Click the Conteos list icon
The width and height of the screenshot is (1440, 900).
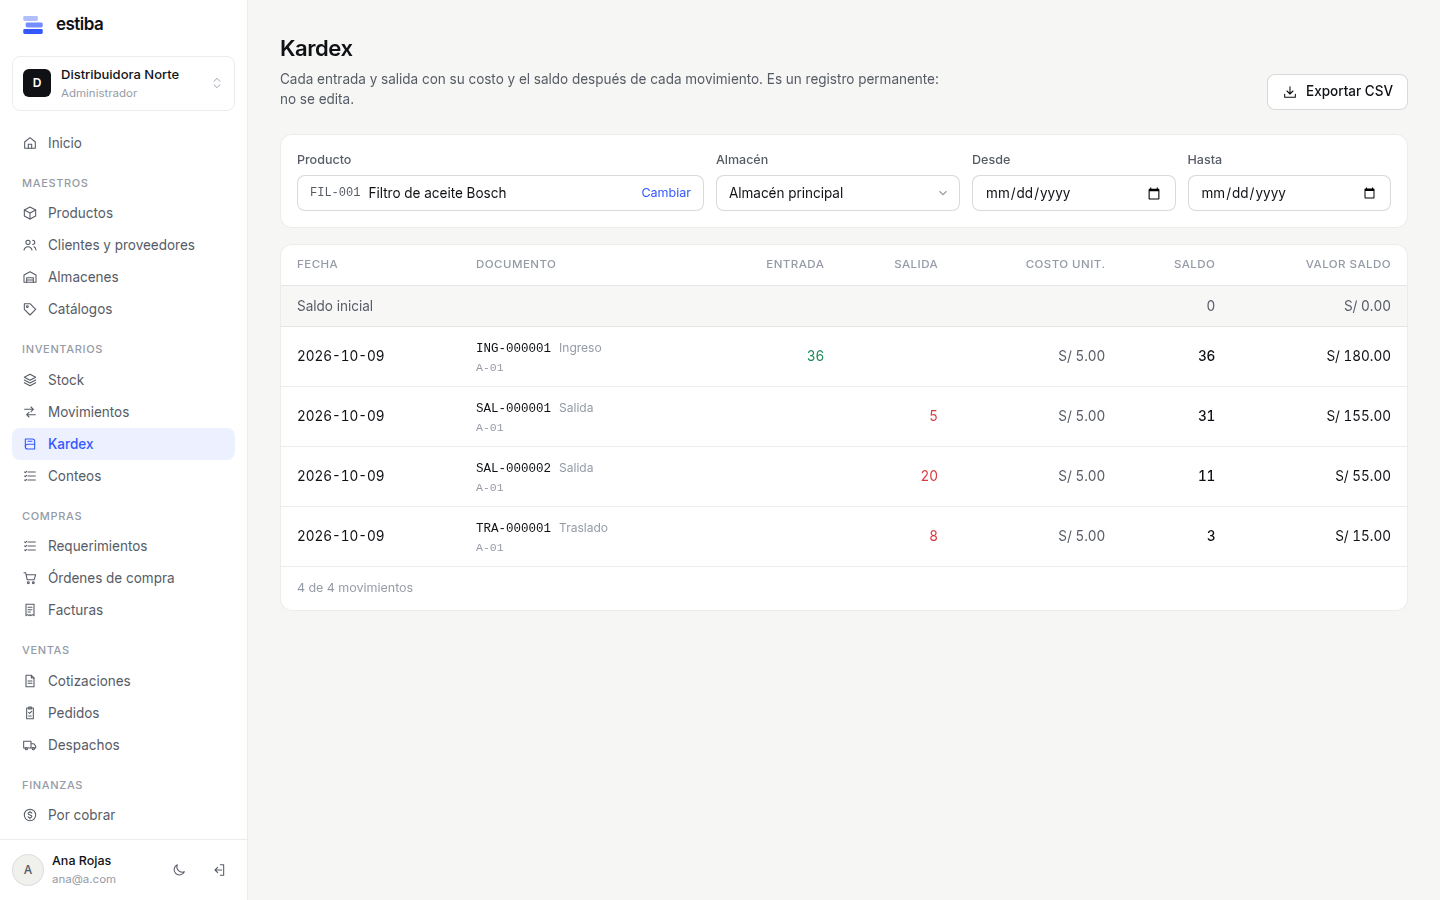click(30, 476)
